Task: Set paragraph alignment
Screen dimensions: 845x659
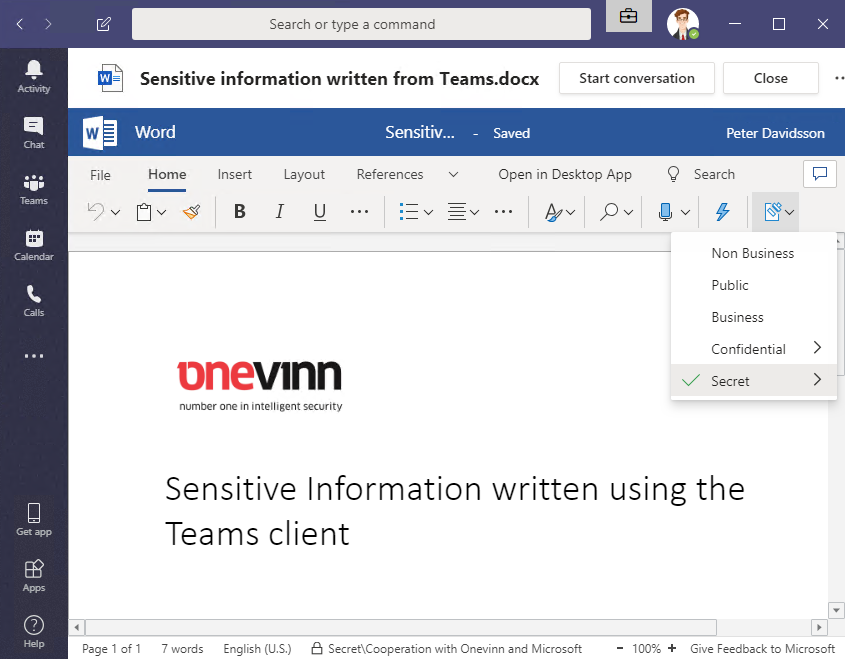Action: (x=457, y=212)
